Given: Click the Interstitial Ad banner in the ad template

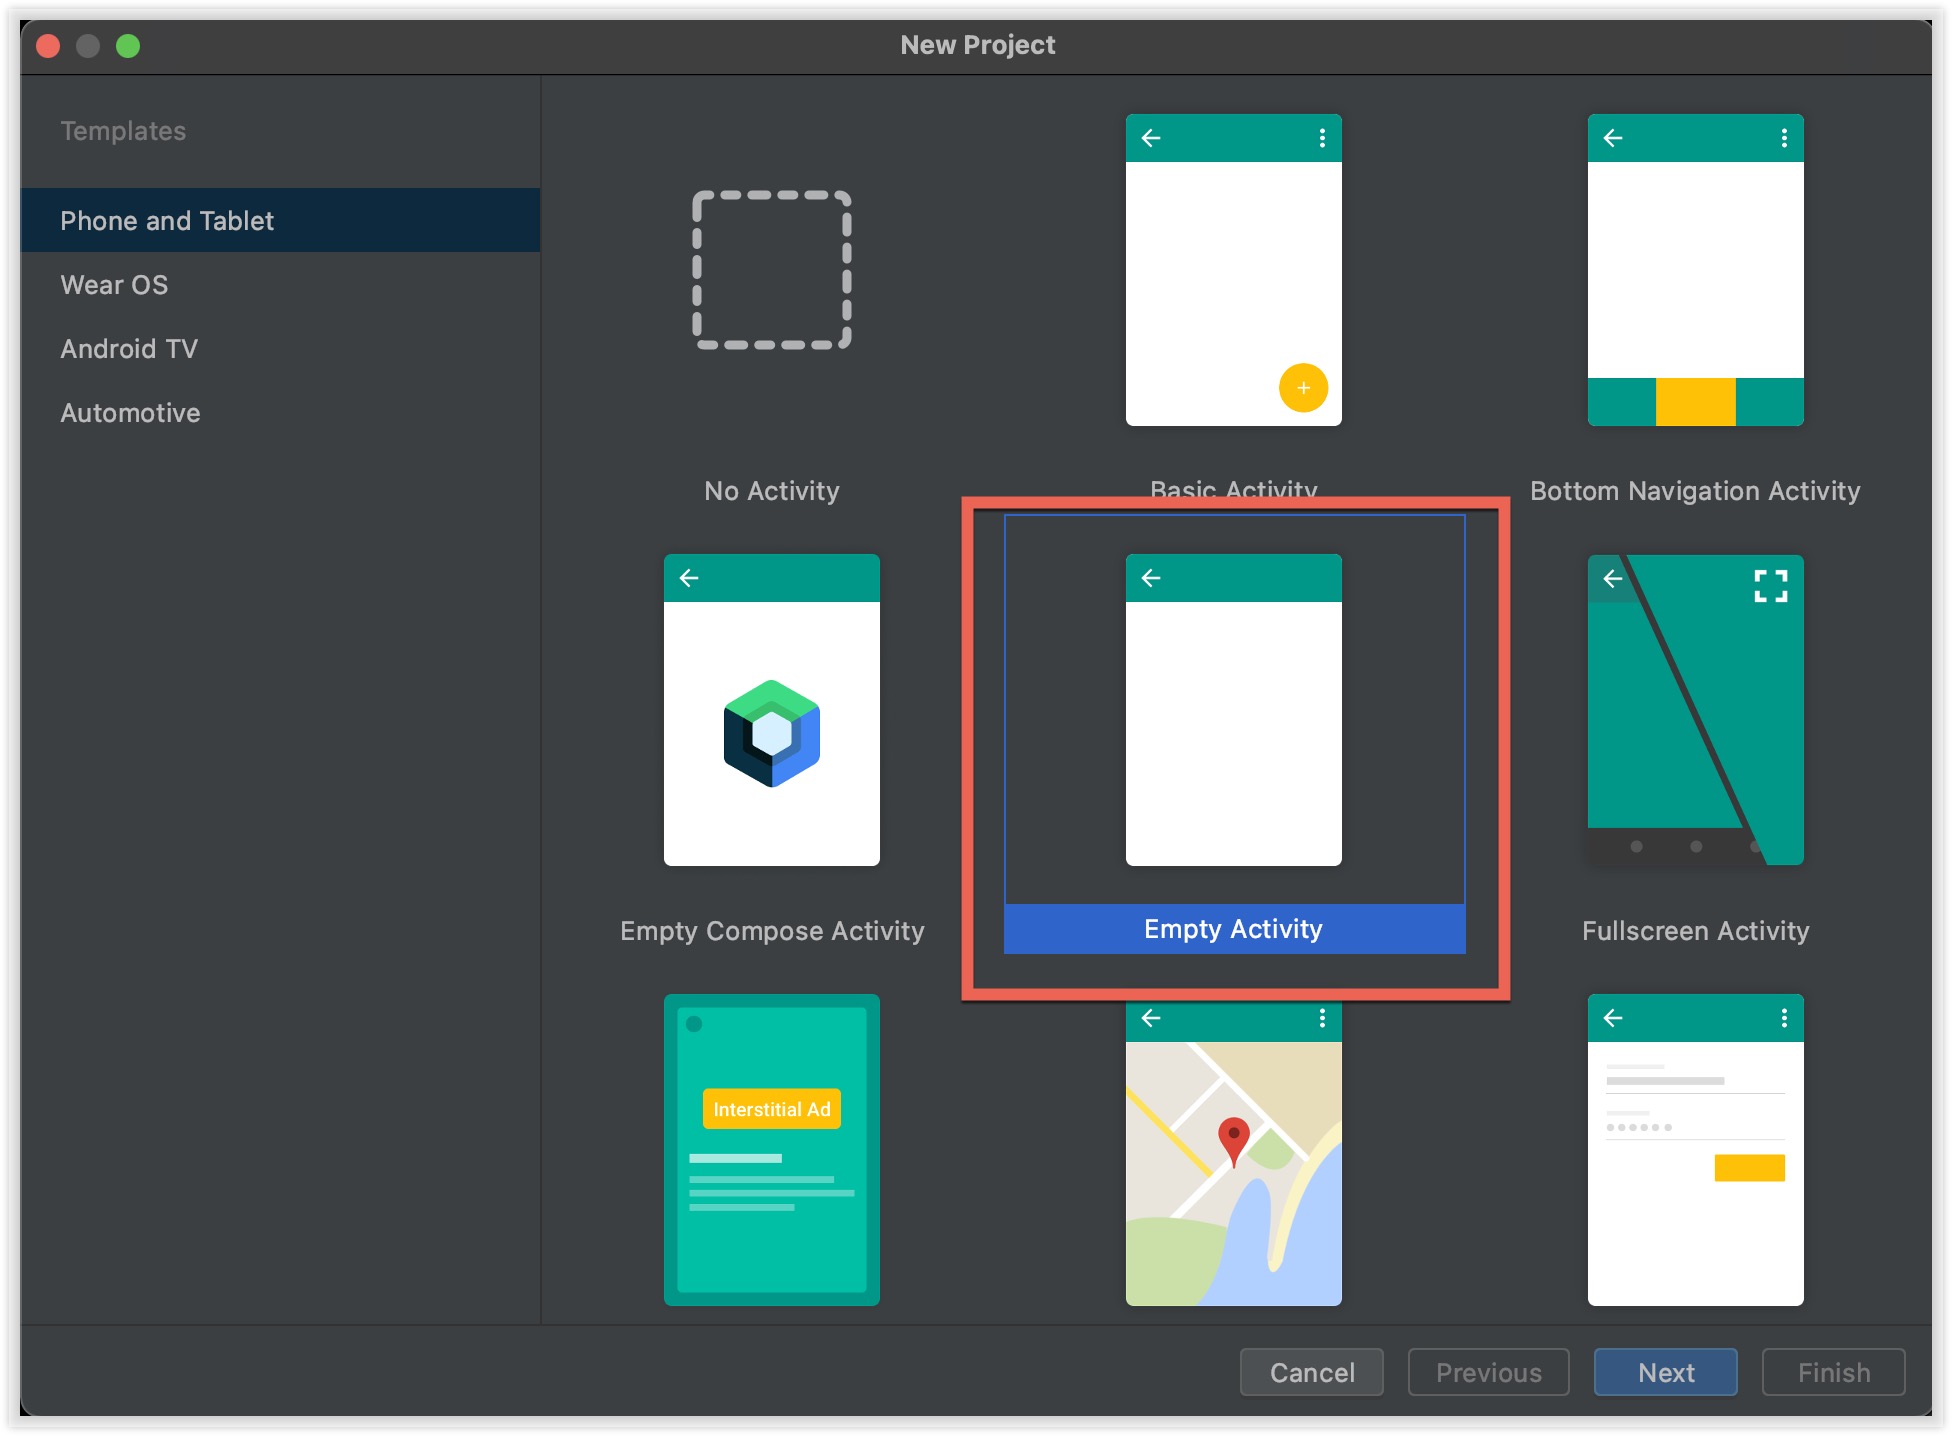Looking at the screenshot, I should pos(771,1108).
